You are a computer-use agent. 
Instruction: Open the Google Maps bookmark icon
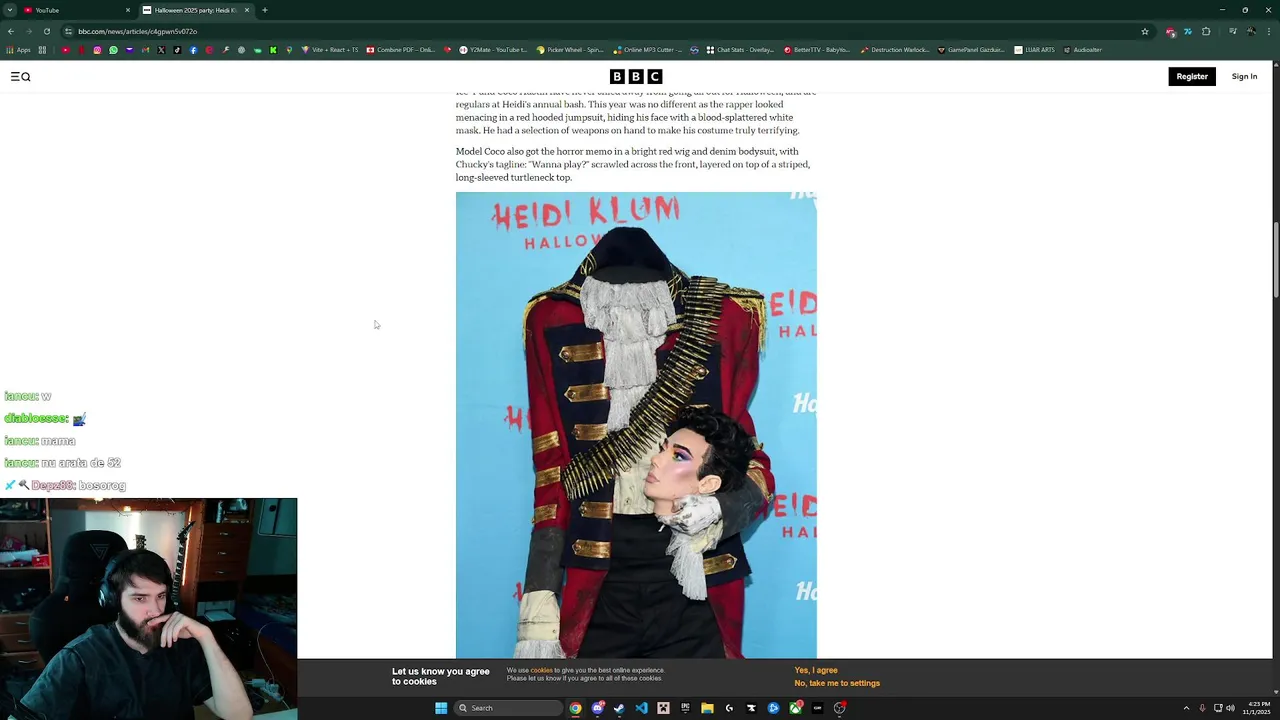tap(289, 50)
